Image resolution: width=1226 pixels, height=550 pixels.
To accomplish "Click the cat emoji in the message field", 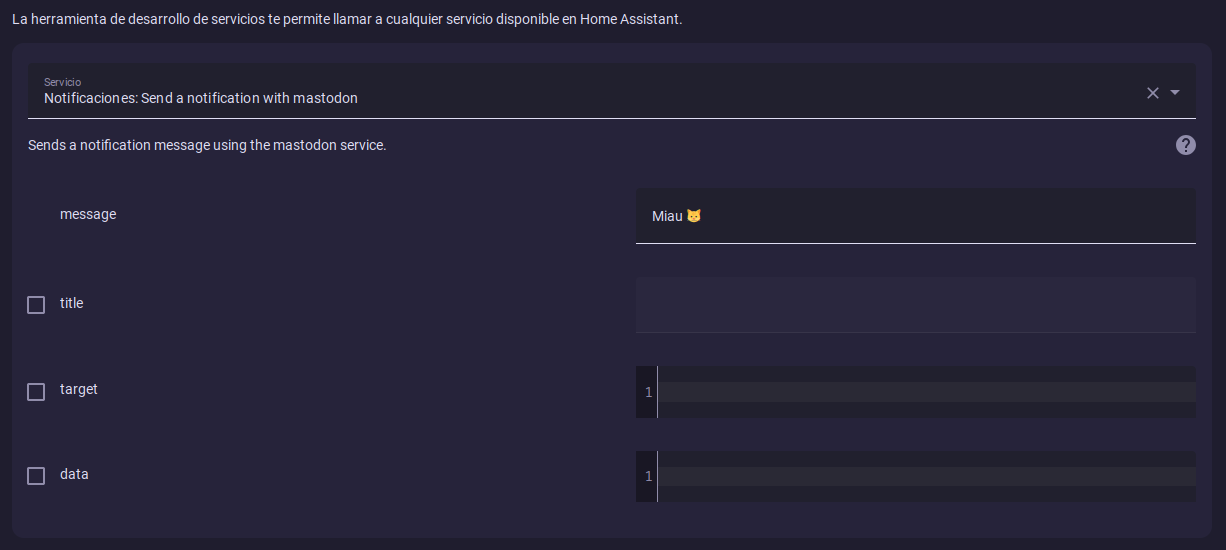I will pyautogui.click(x=694, y=216).
